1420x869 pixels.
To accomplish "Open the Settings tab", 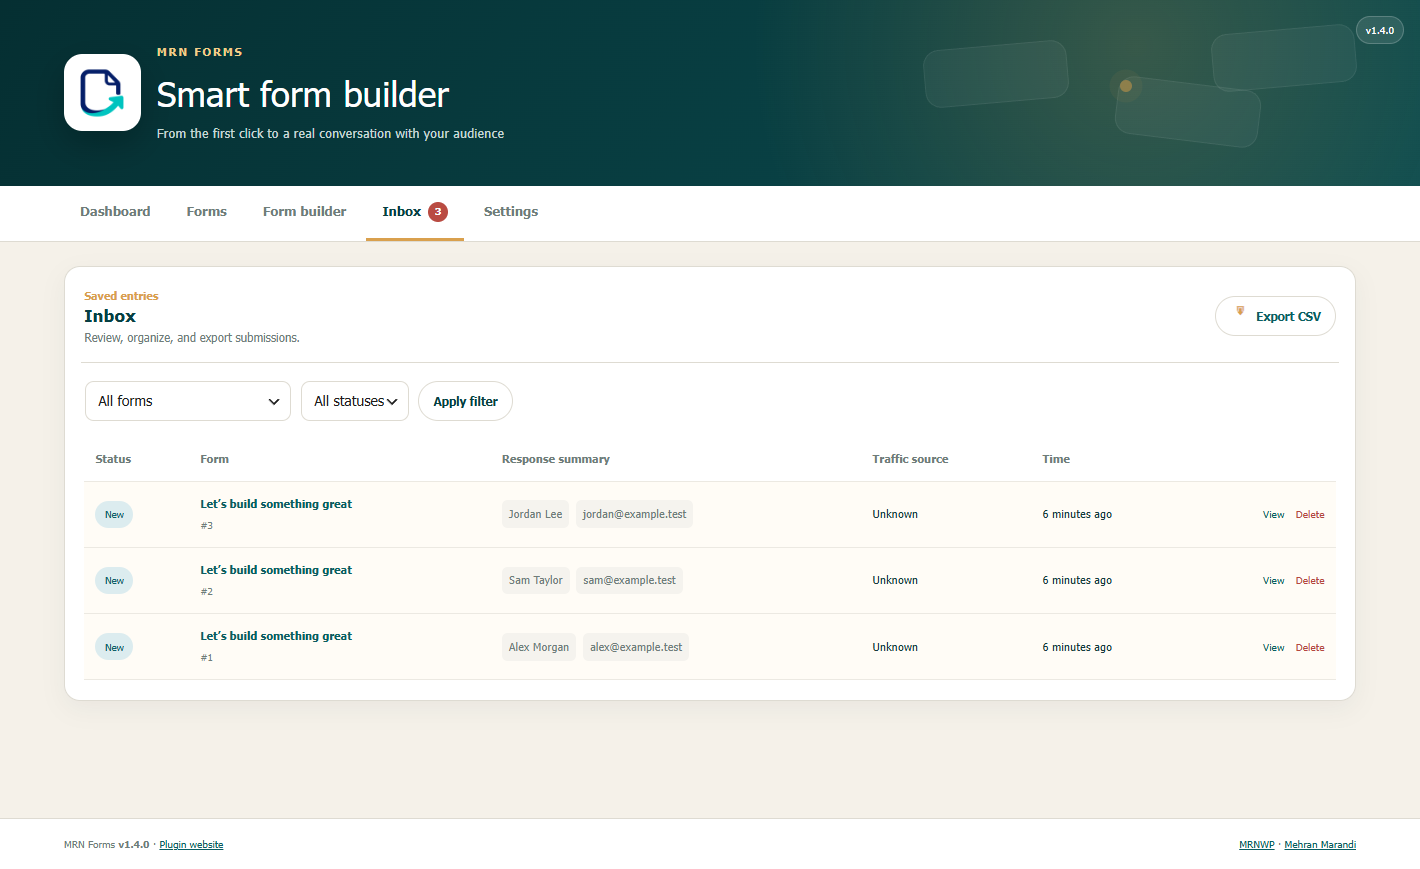I will click(x=511, y=212).
